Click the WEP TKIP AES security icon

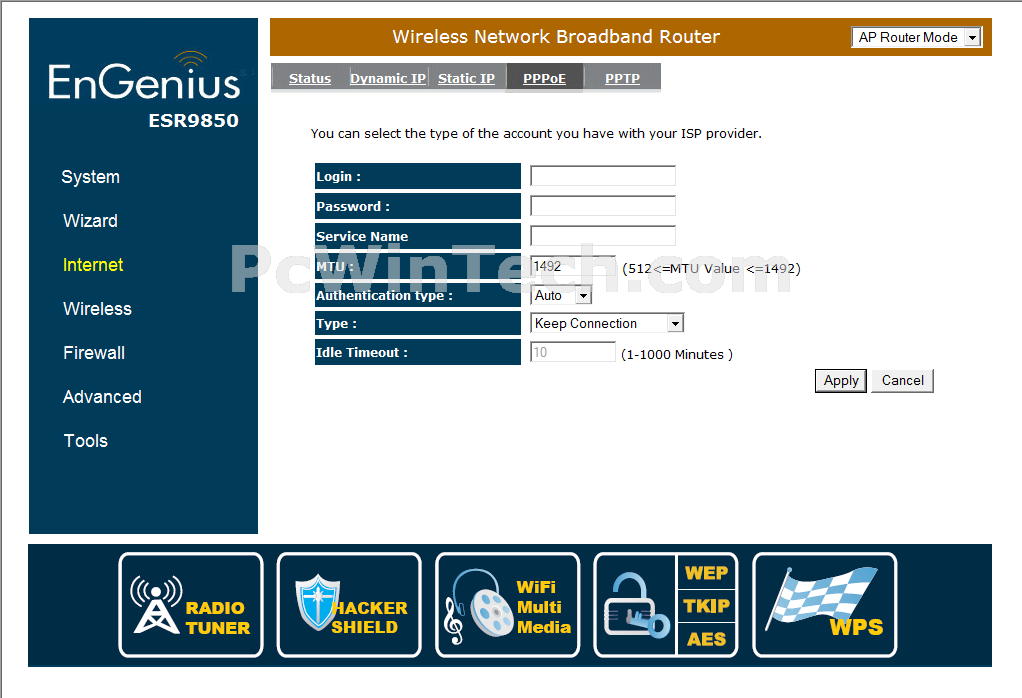[x=666, y=605]
